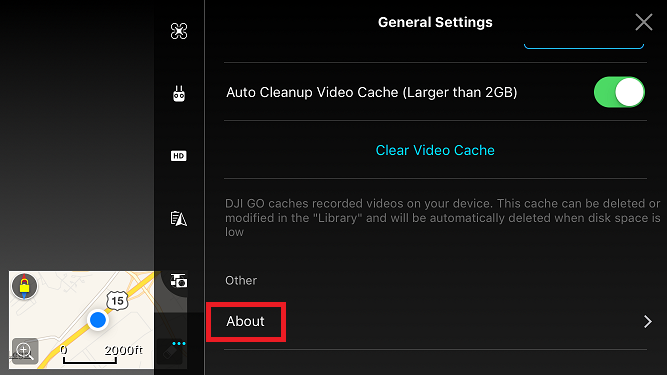667x375 pixels.
Task: Select the HD image transmission settings icon
Action: coord(179,156)
